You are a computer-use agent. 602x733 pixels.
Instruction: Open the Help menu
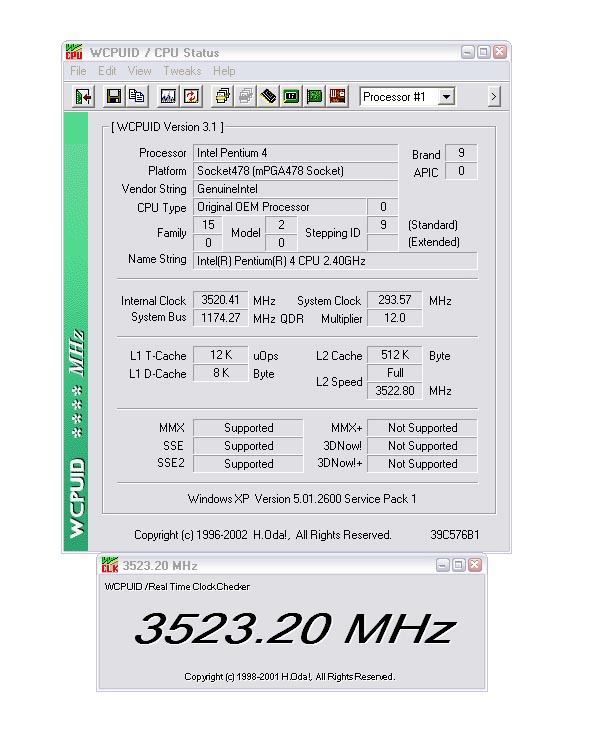(224, 71)
